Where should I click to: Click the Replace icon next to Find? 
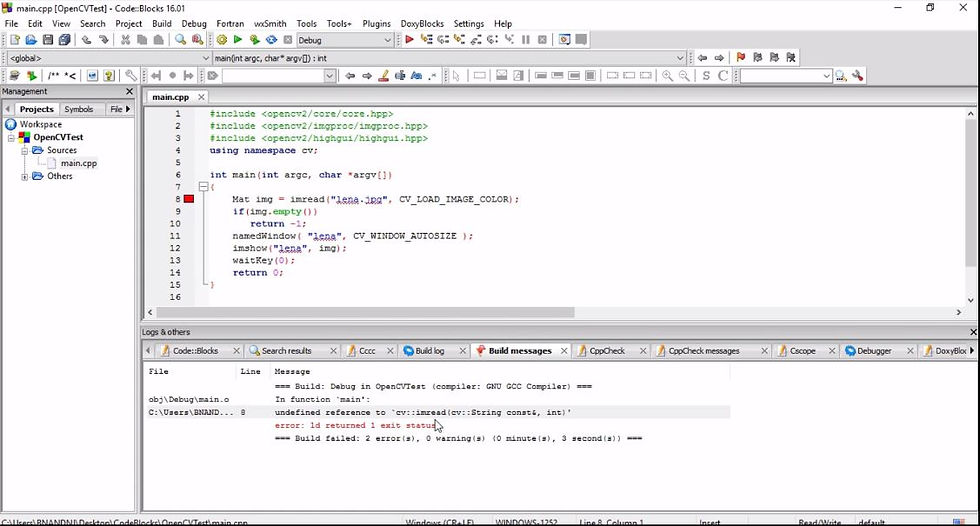coord(197,39)
